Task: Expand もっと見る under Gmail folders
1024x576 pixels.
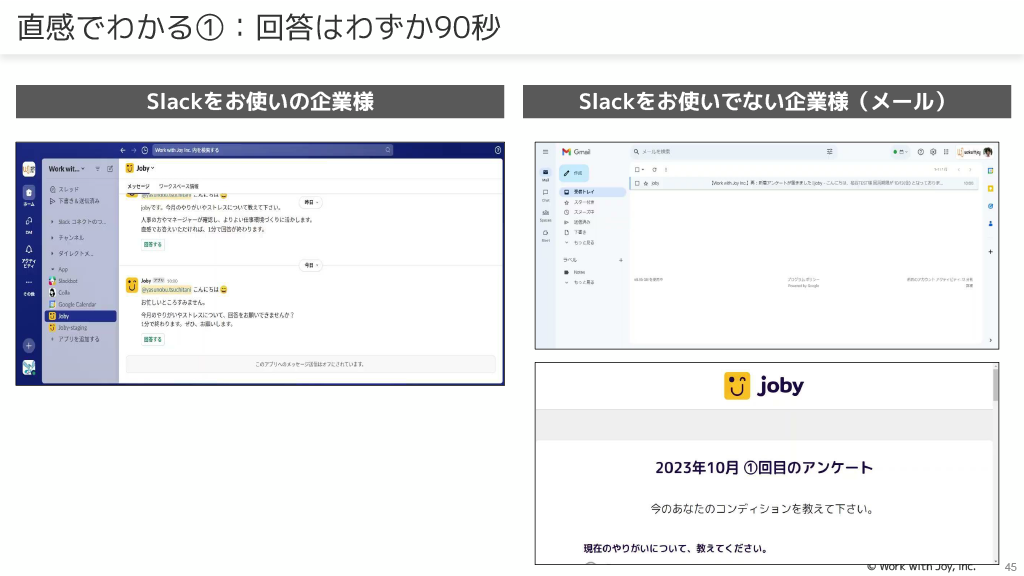Action: [583, 241]
